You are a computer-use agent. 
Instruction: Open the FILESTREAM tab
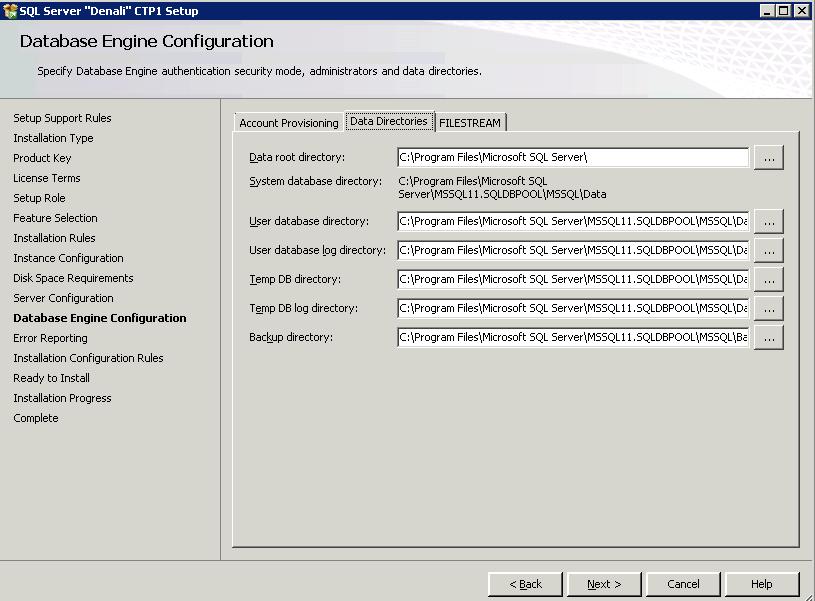[x=470, y=123]
